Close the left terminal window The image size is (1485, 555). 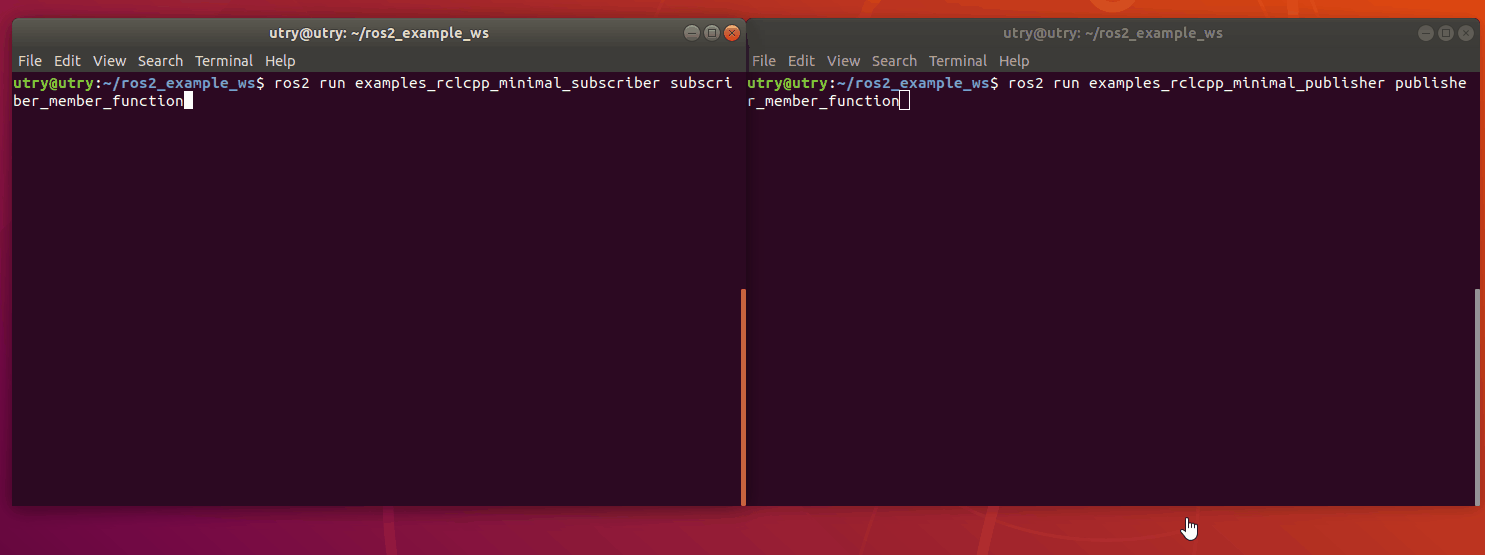[x=731, y=33]
